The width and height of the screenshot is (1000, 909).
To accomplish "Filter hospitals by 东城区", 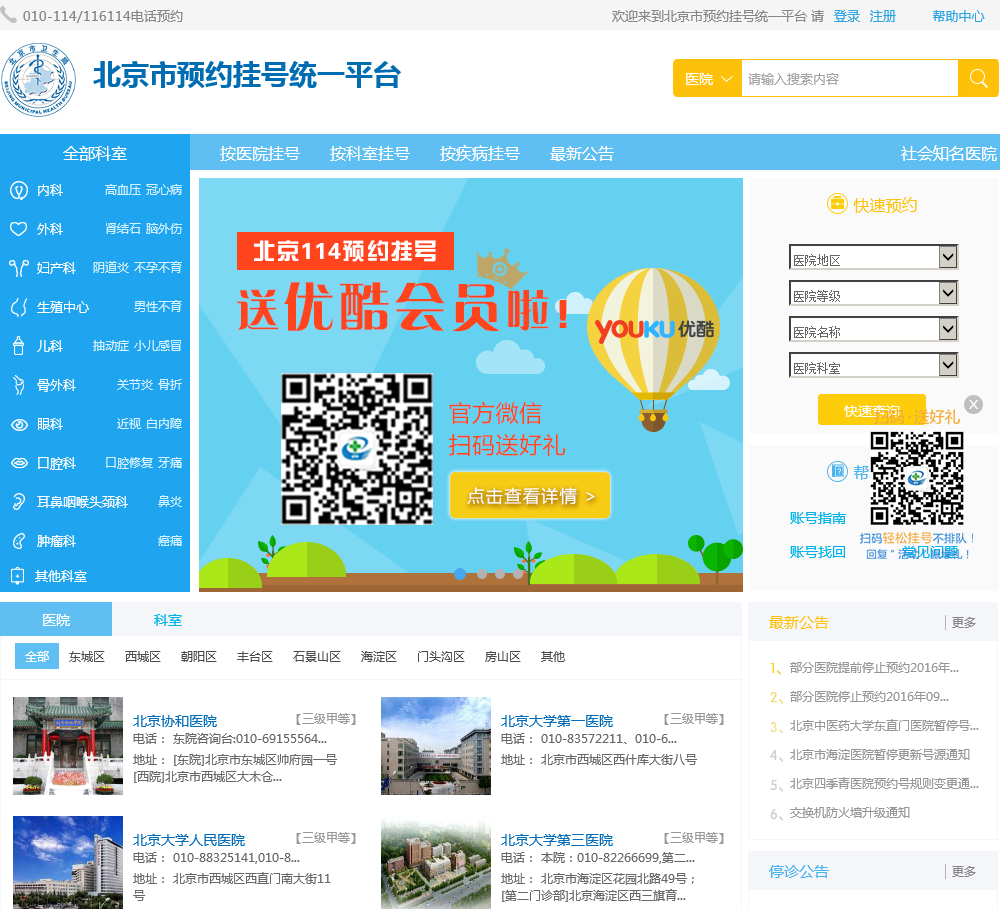I will [x=87, y=656].
